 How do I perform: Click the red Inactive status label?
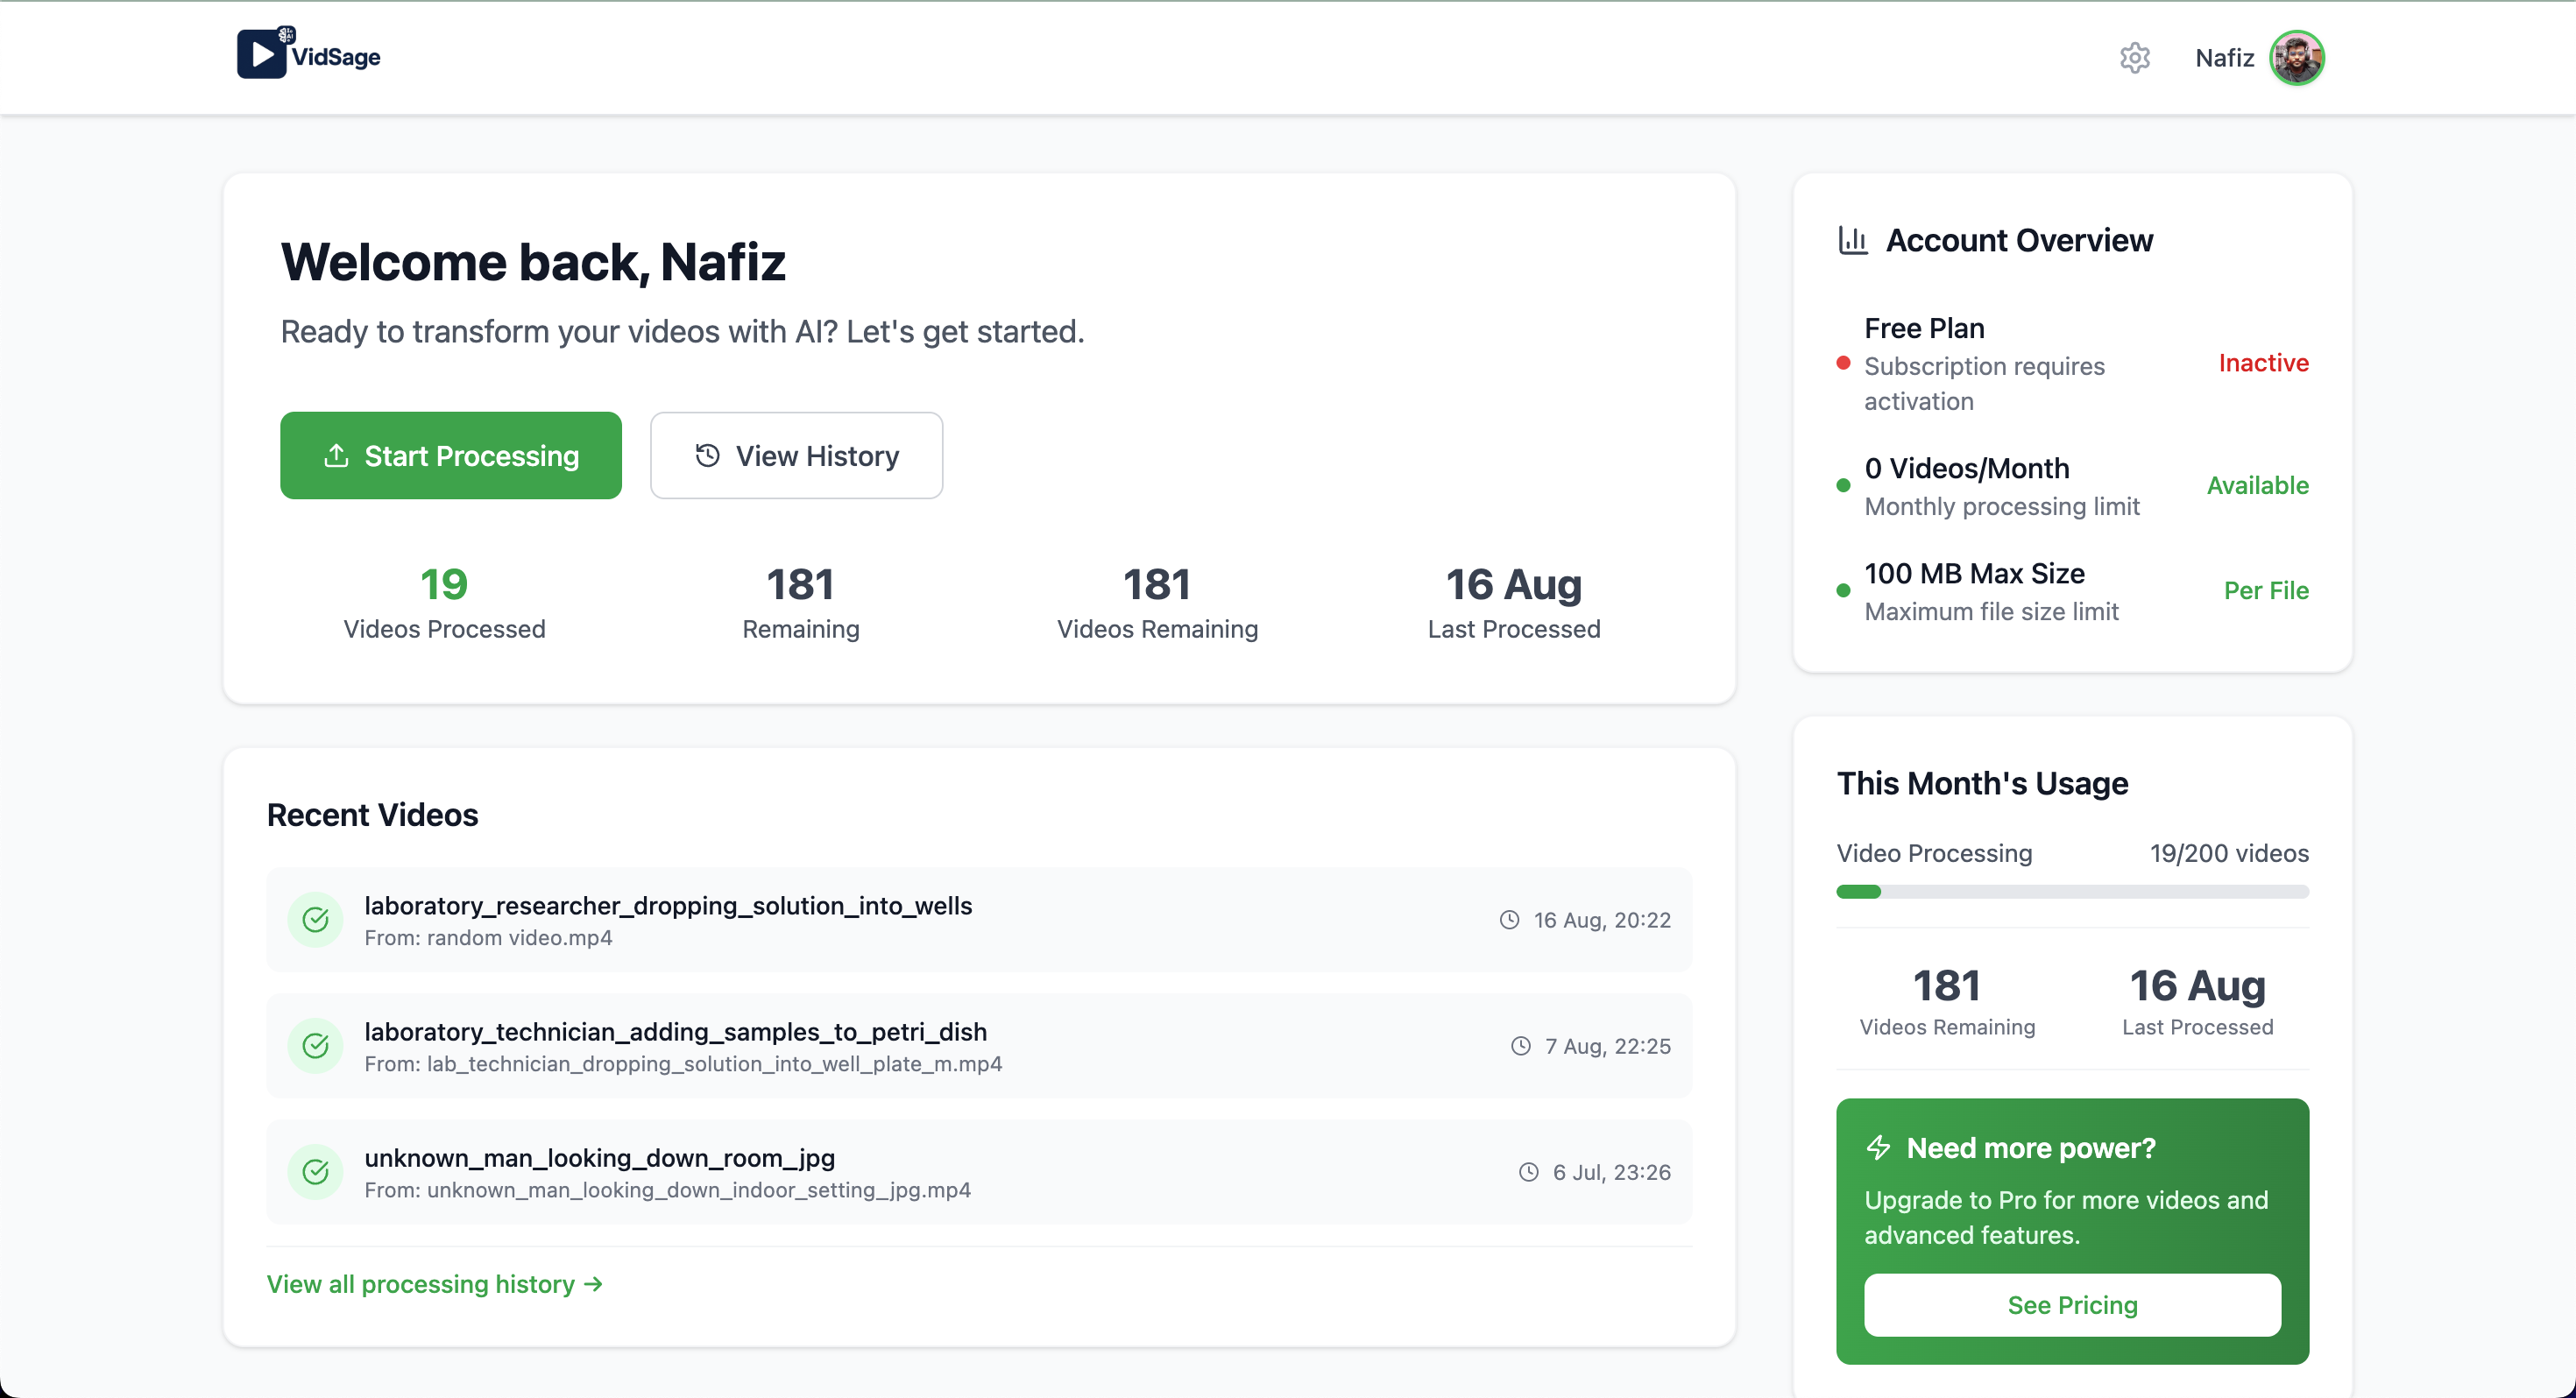[x=2263, y=362]
